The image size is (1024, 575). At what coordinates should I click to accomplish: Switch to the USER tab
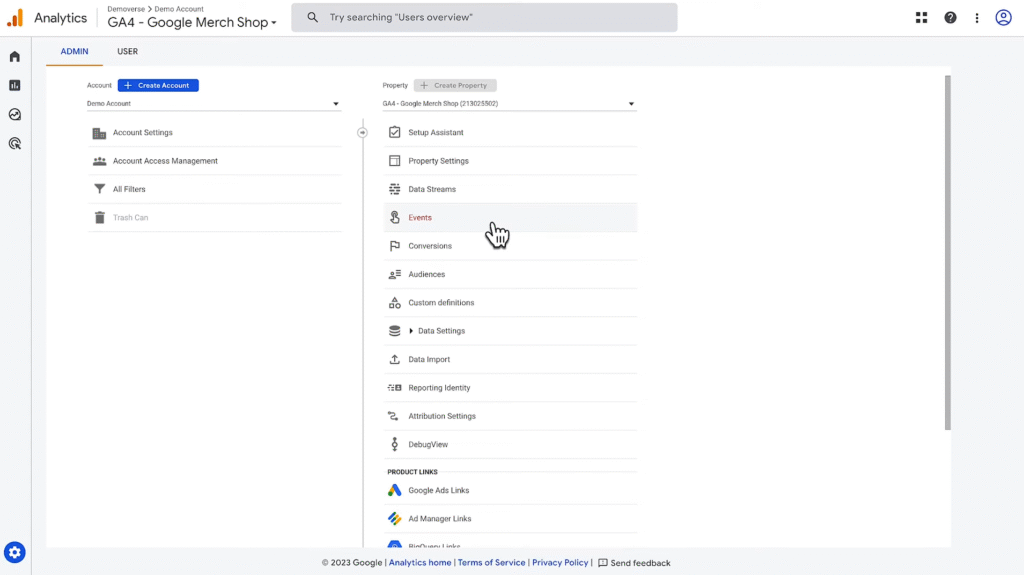click(127, 52)
